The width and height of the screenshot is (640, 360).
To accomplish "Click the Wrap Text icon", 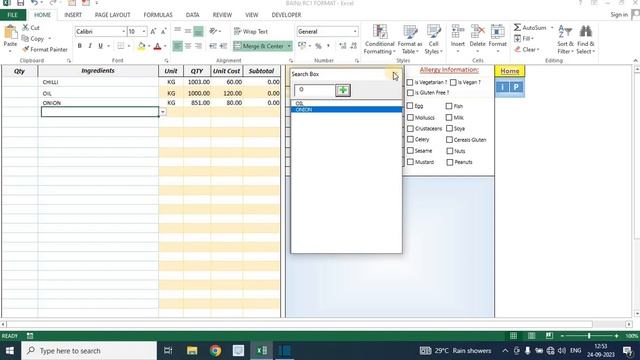I will tap(237, 31).
